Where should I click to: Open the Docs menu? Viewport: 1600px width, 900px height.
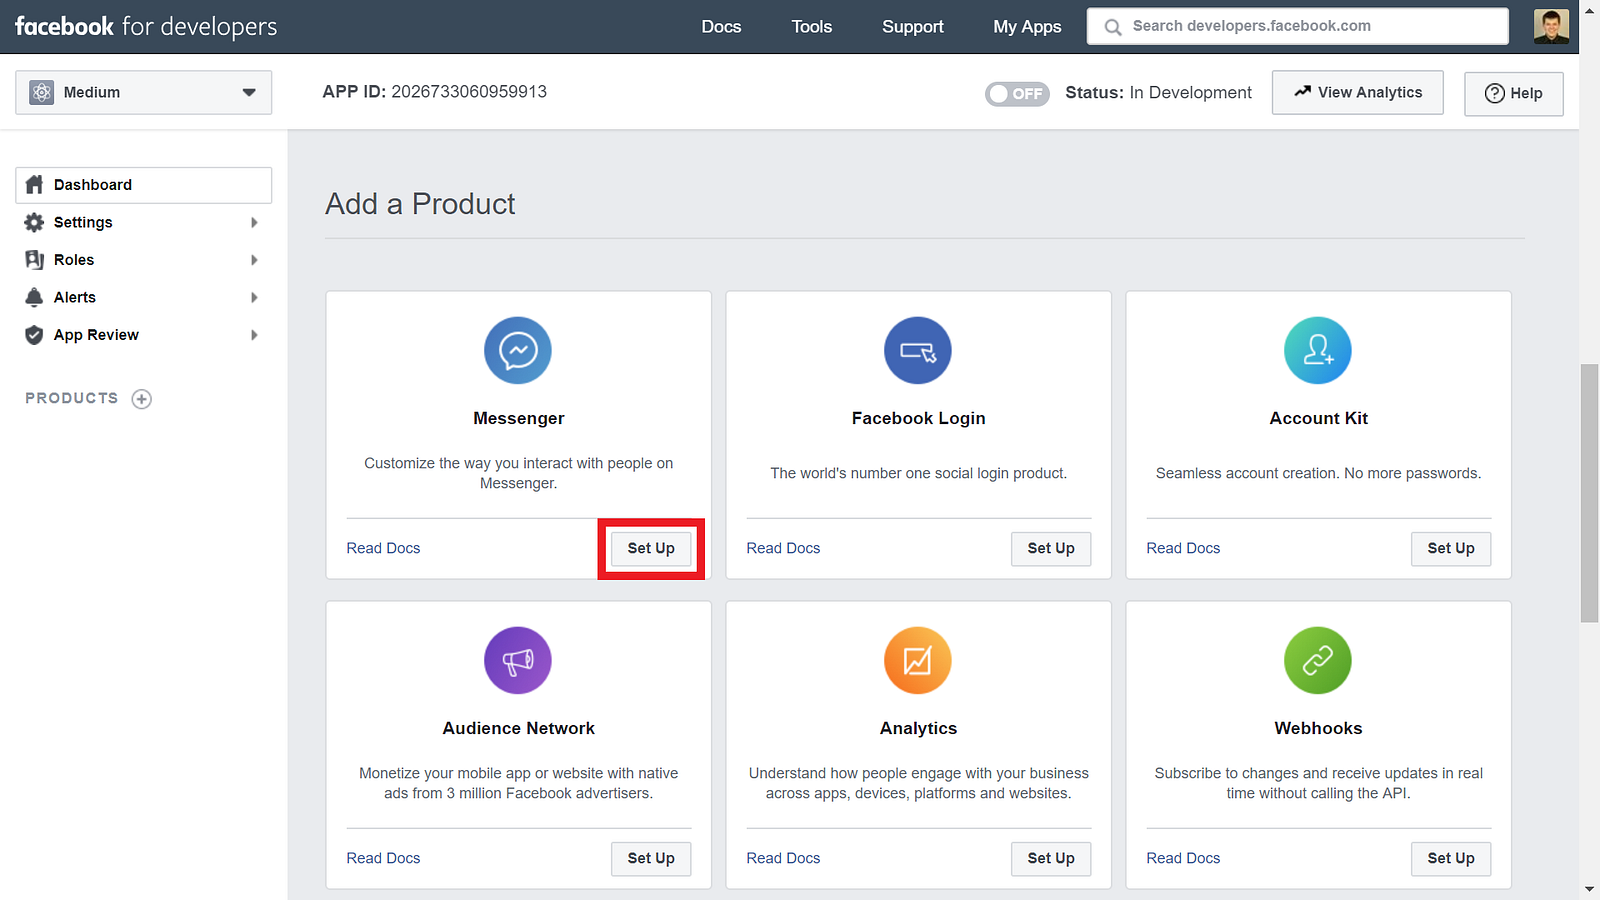[x=721, y=27]
